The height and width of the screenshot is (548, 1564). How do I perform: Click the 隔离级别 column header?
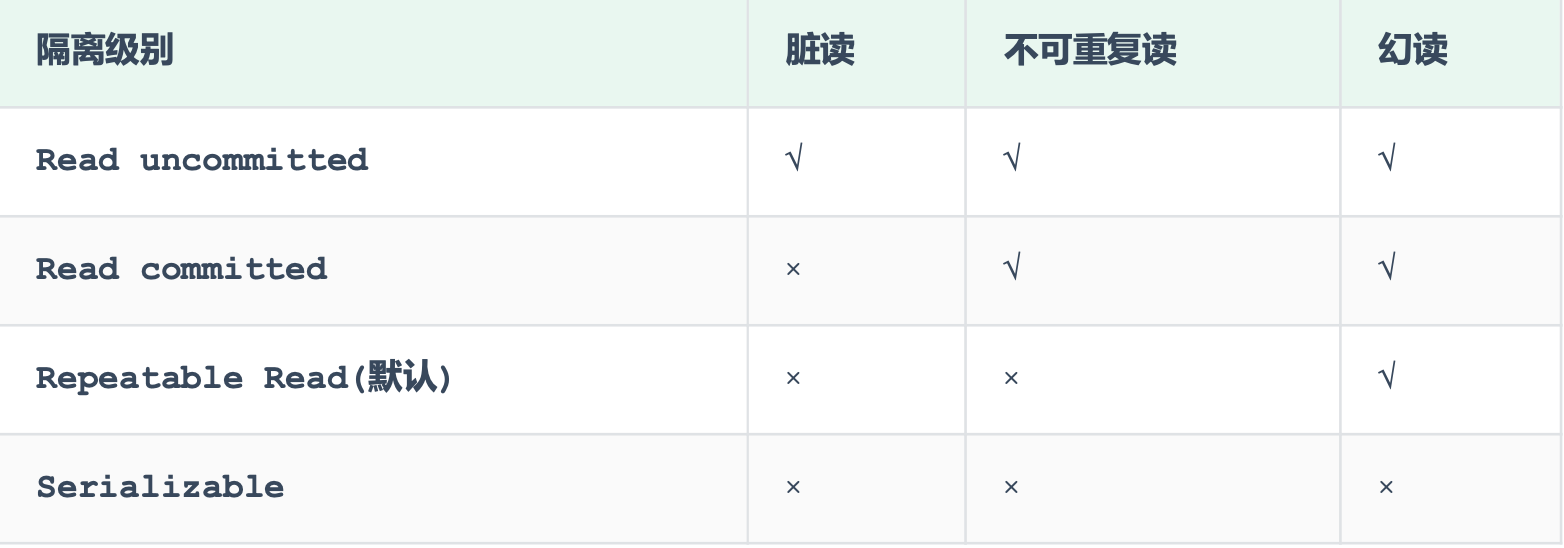(x=105, y=51)
